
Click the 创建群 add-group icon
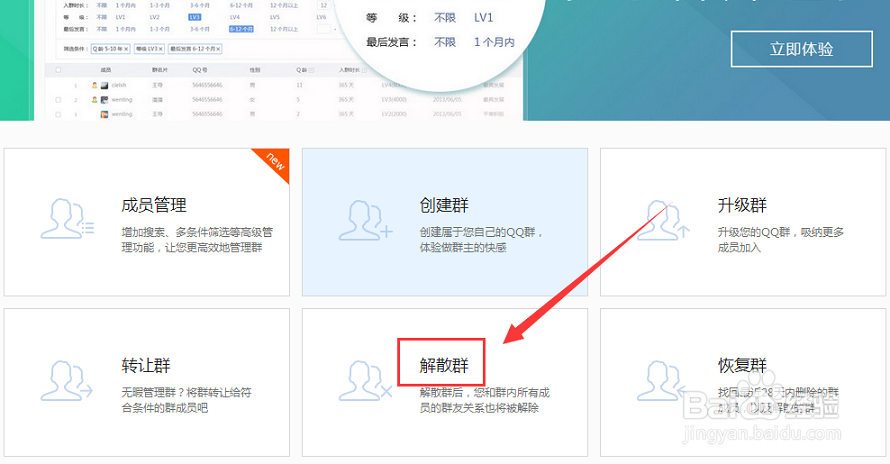click(366, 220)
